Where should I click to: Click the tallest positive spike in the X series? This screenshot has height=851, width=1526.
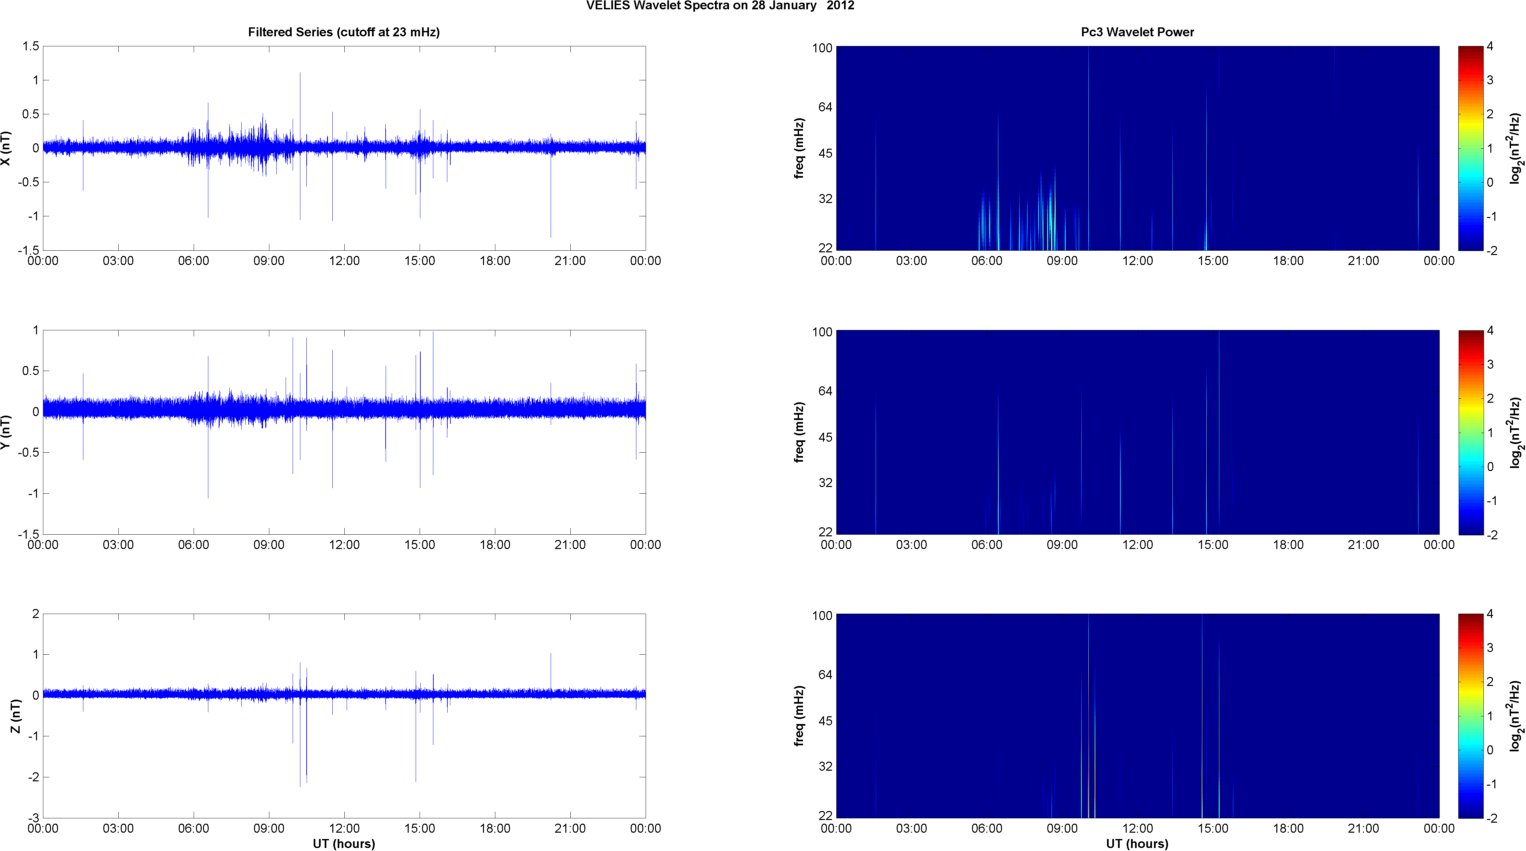[300, 76]
